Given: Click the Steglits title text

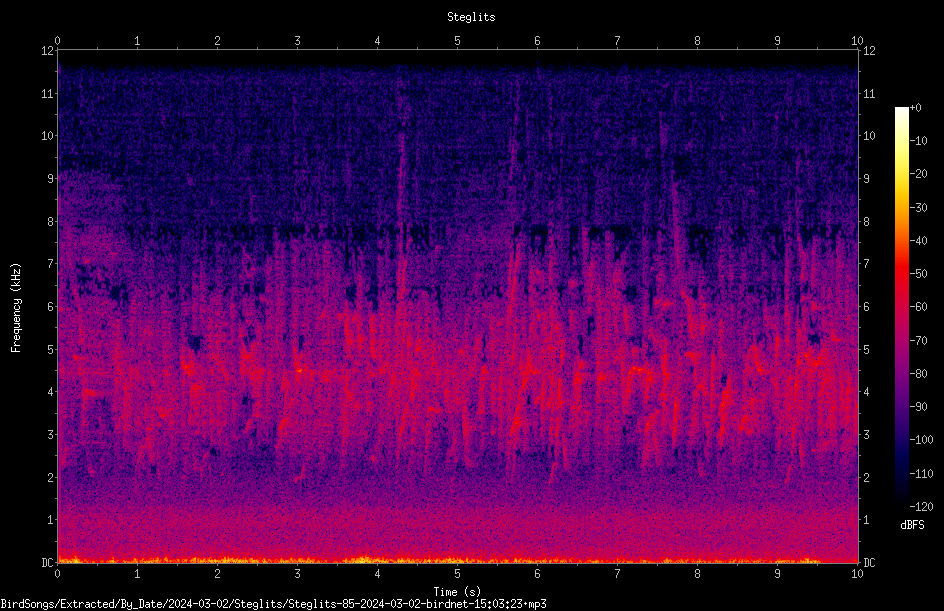Looking at the screenshot, I should coord(471,17).
